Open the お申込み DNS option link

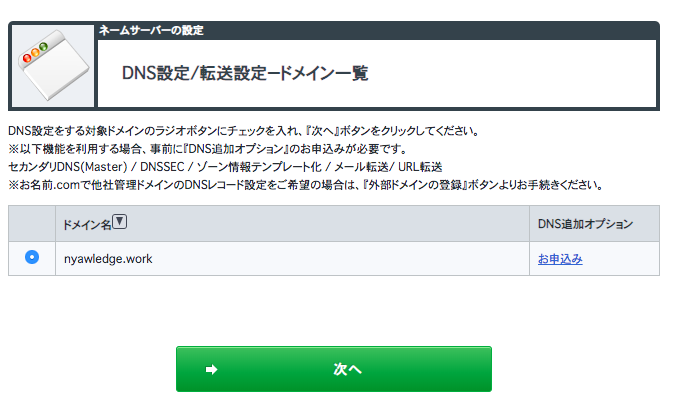[x=560, y=259]
